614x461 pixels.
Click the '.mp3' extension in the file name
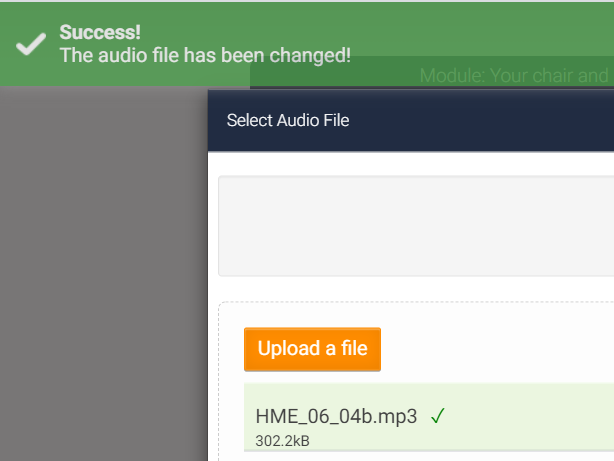pyautogui.click(x=398, y=417)
